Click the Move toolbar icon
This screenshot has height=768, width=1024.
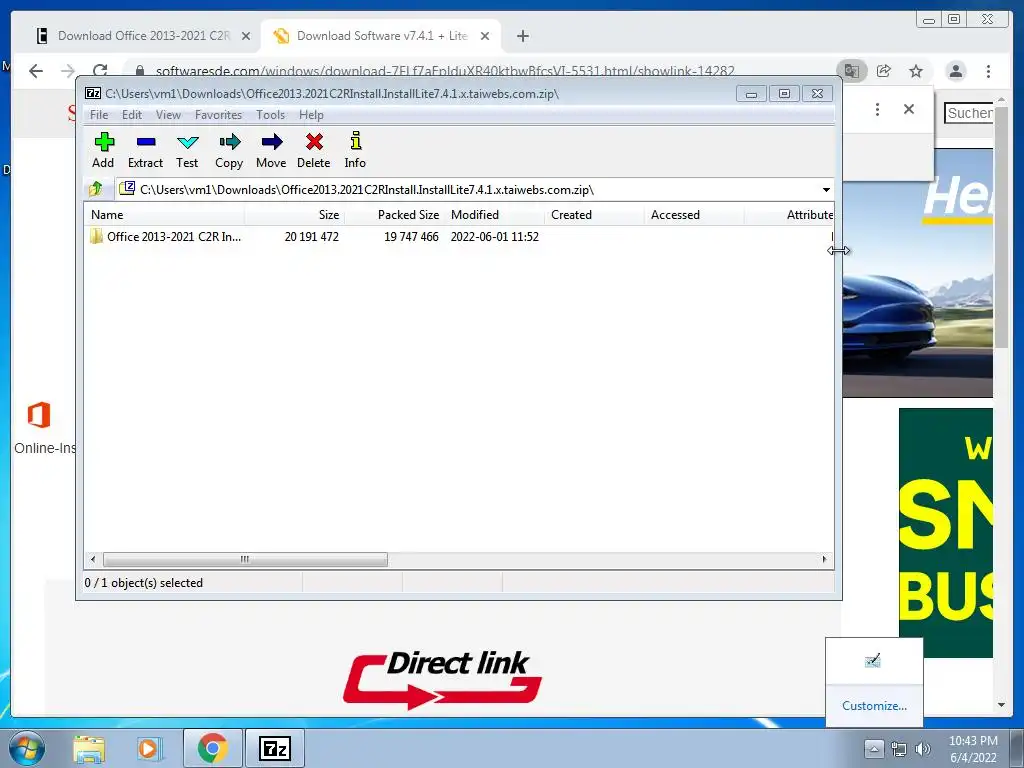[x=271, y=151]
